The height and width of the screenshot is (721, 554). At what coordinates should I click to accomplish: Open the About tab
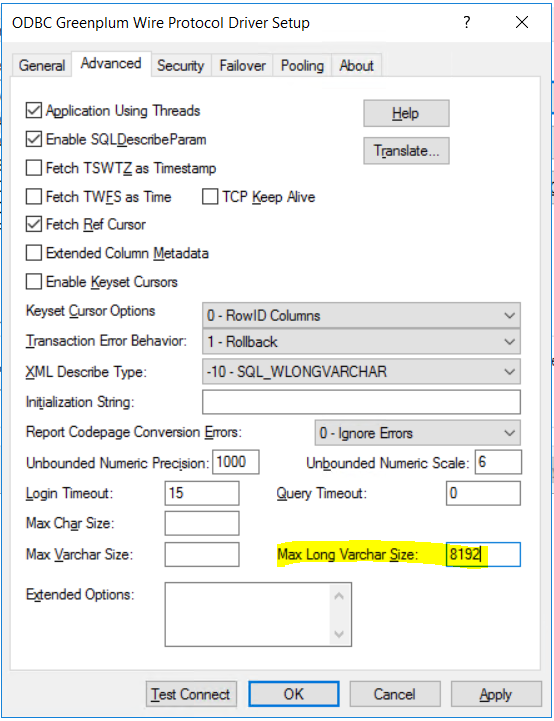[356, 65]
